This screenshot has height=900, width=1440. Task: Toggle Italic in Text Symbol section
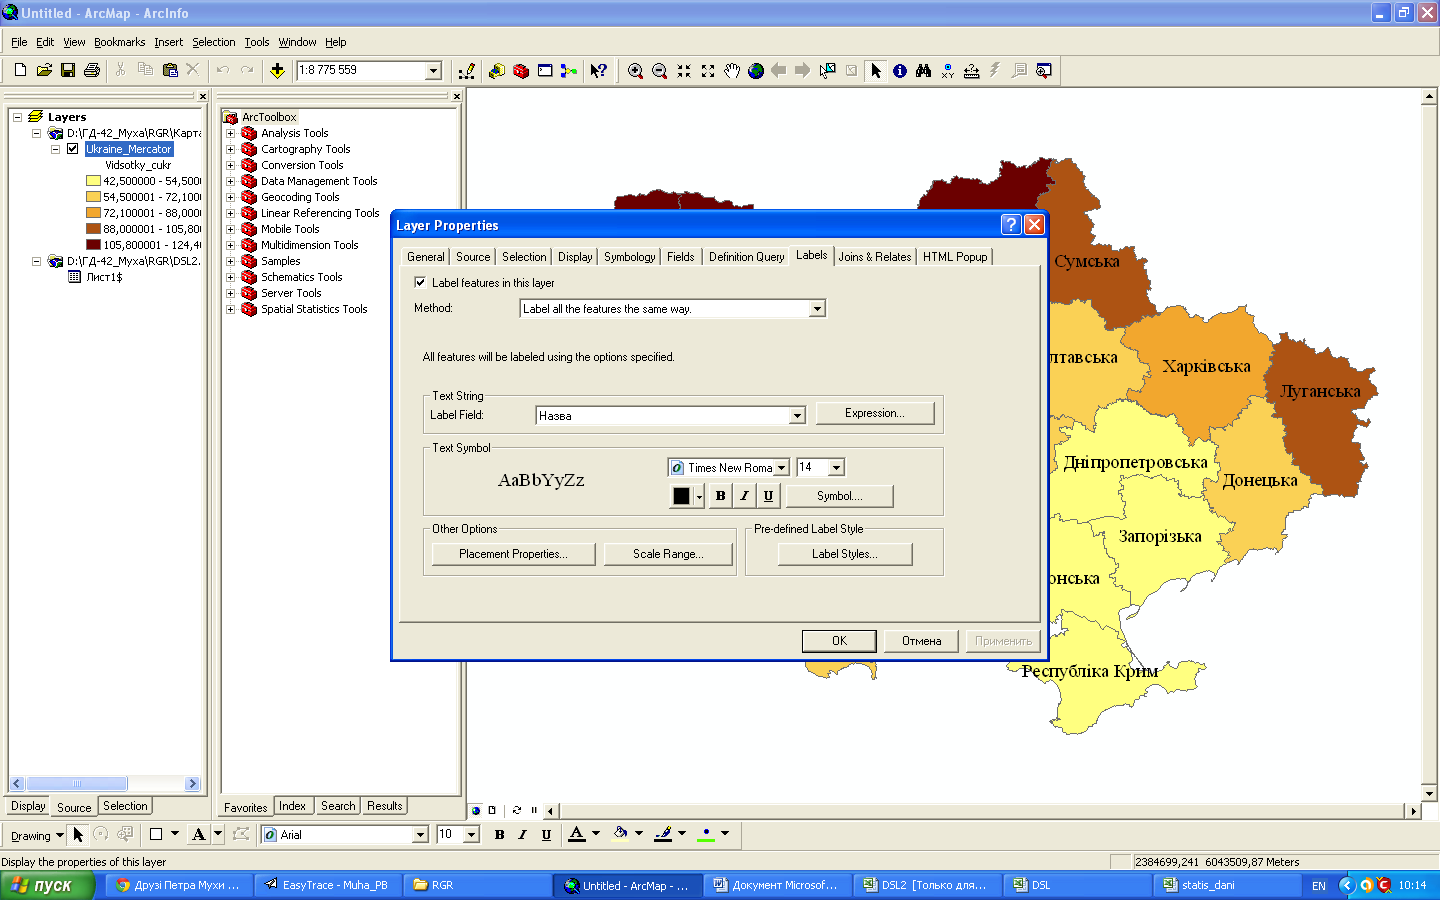(x=744, y=495)
